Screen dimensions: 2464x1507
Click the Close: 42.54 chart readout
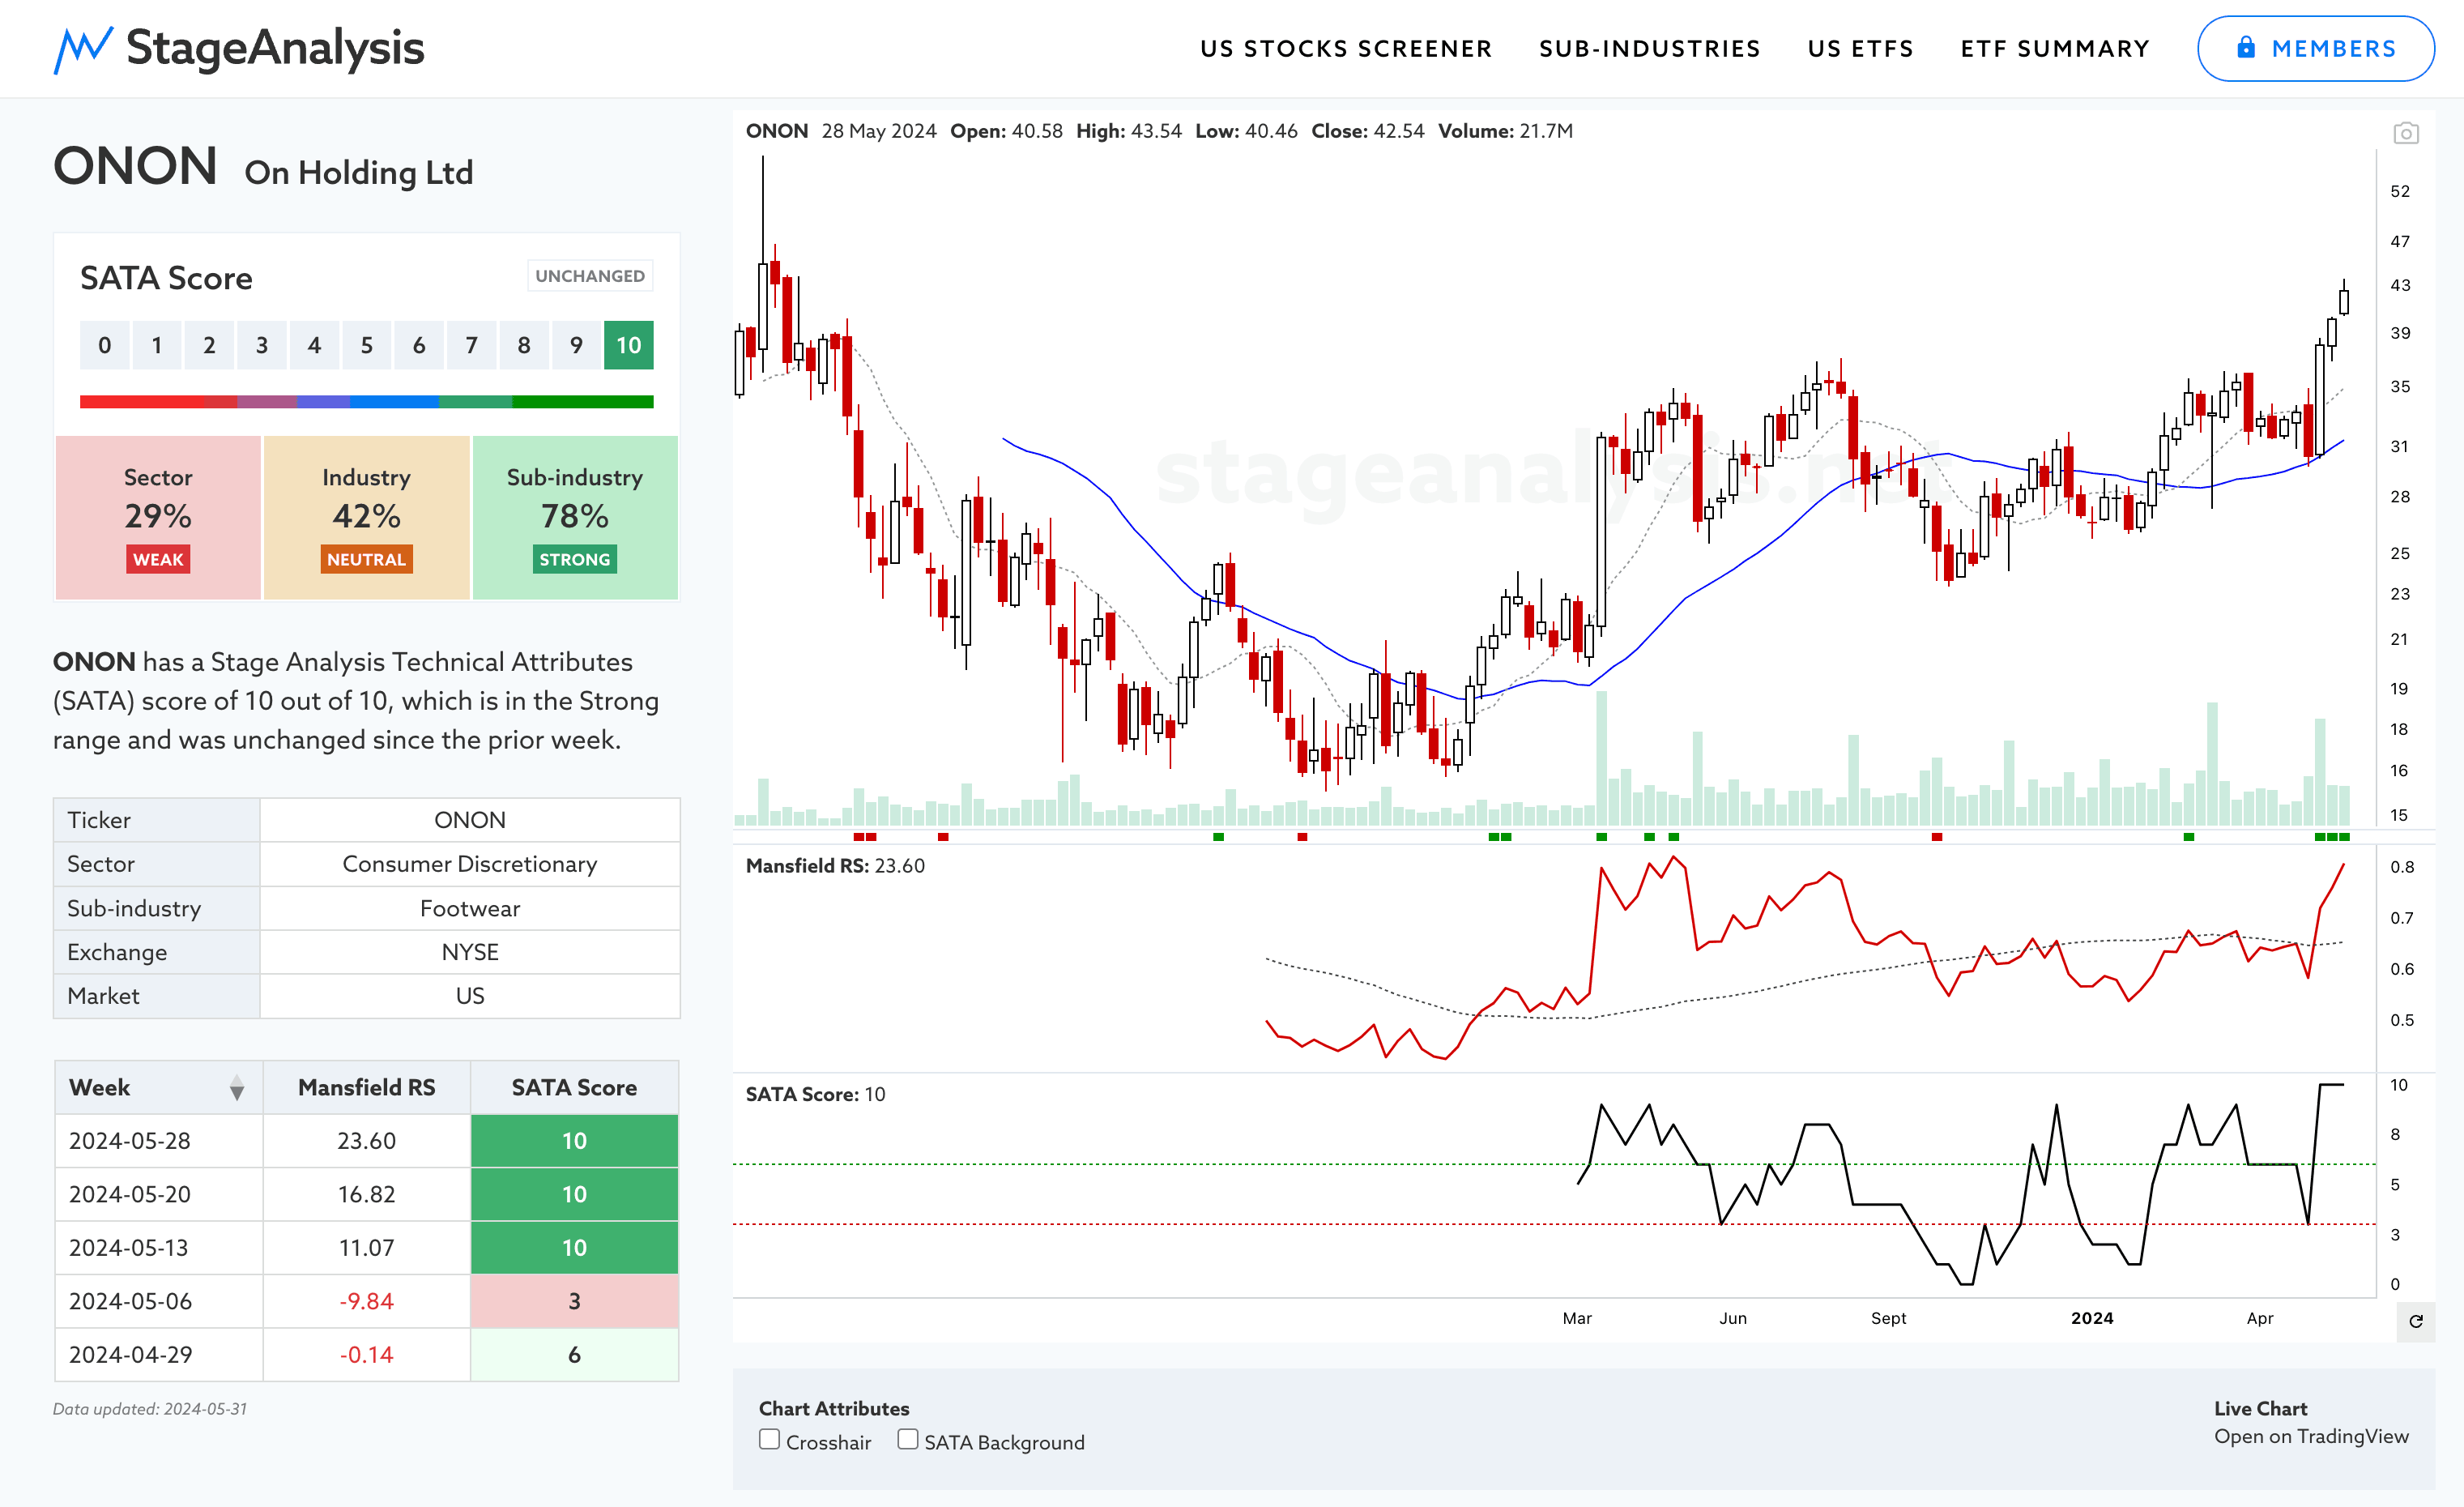click(1367, 131)
